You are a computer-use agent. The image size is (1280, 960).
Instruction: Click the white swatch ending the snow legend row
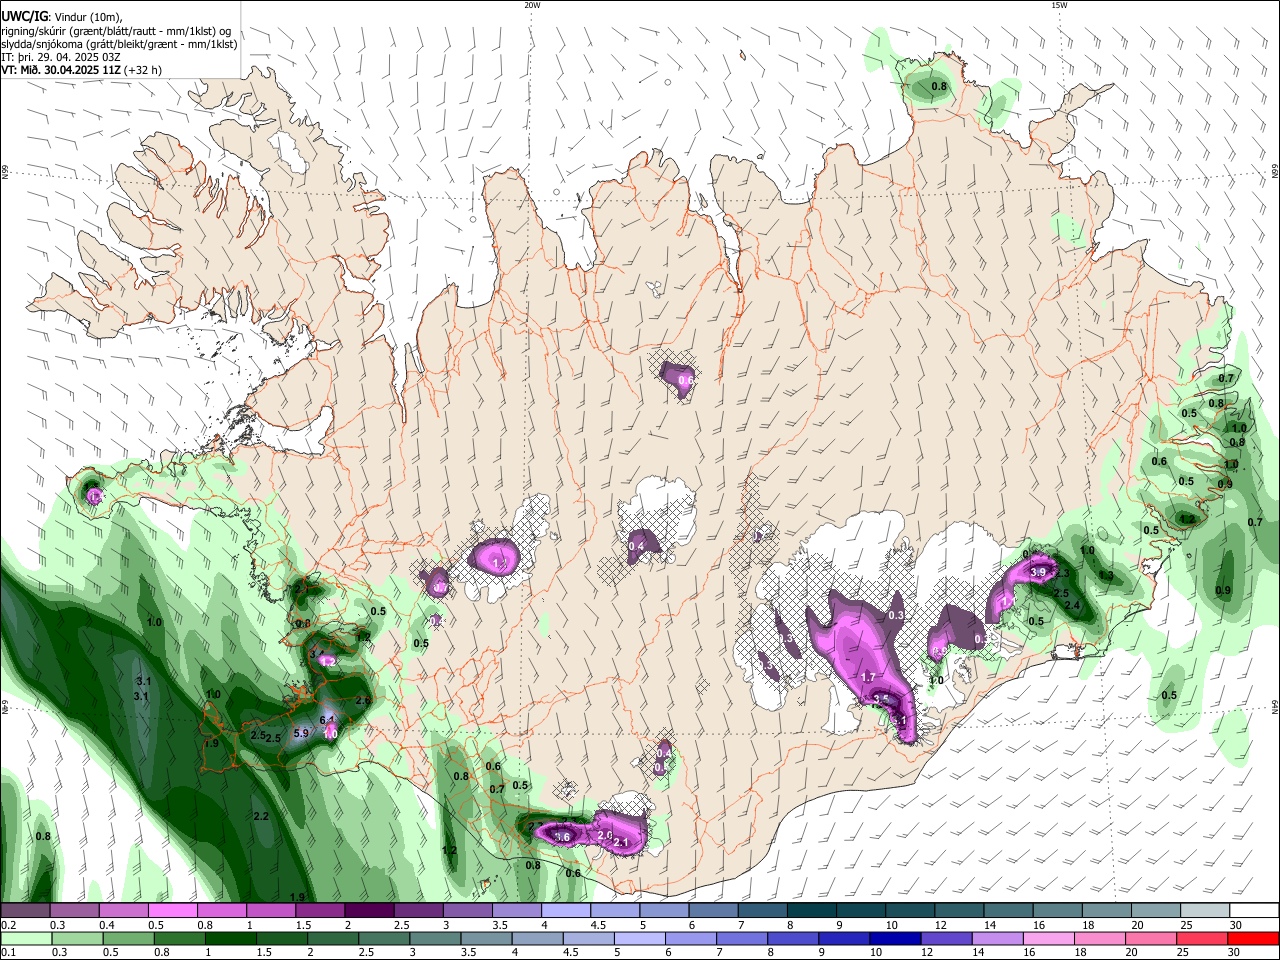1253,911
